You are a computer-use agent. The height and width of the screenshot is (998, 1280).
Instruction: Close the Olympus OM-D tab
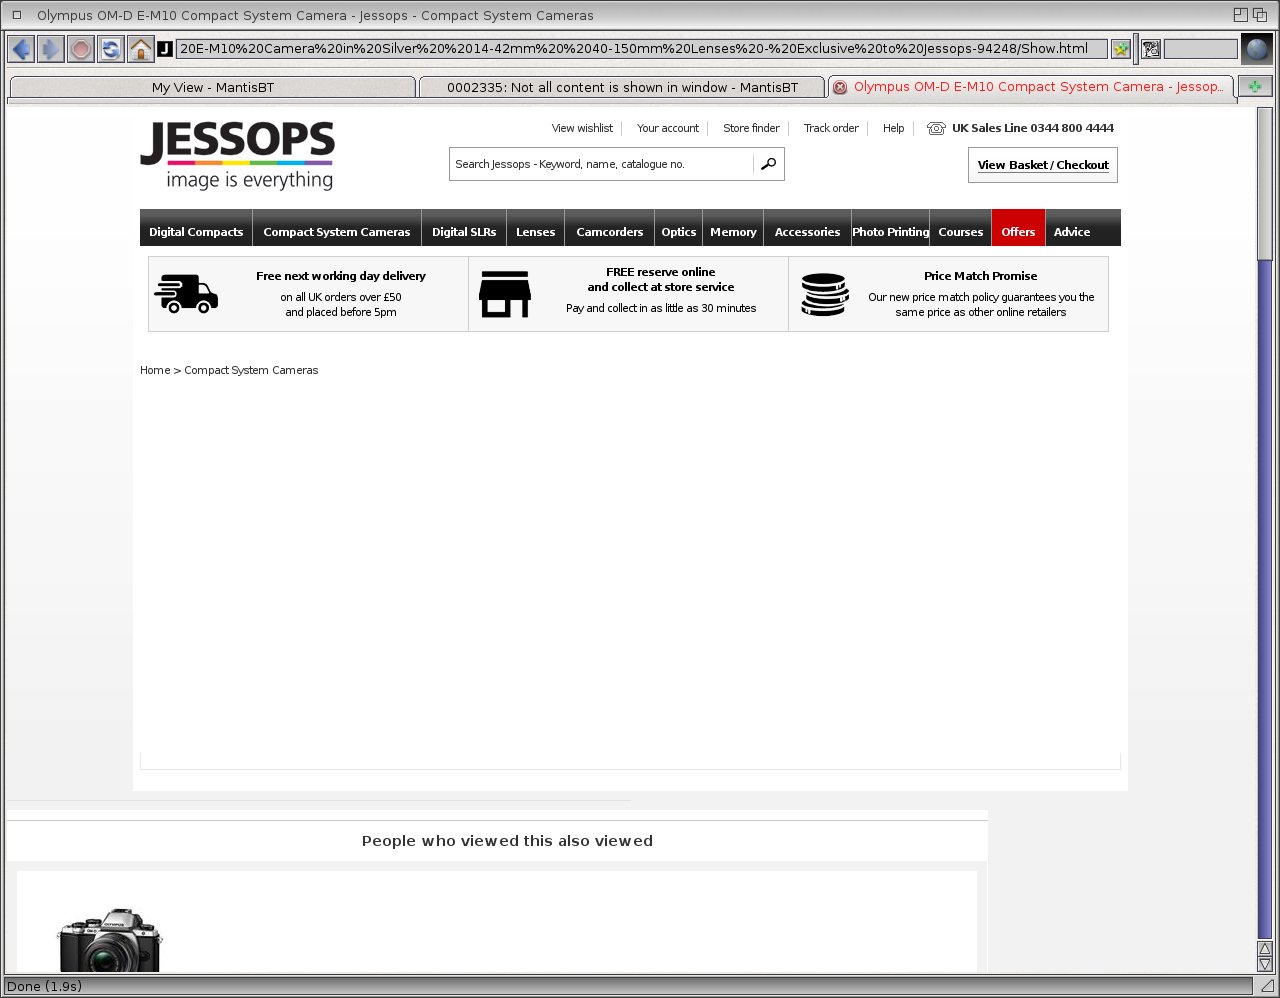click(840, 88)
